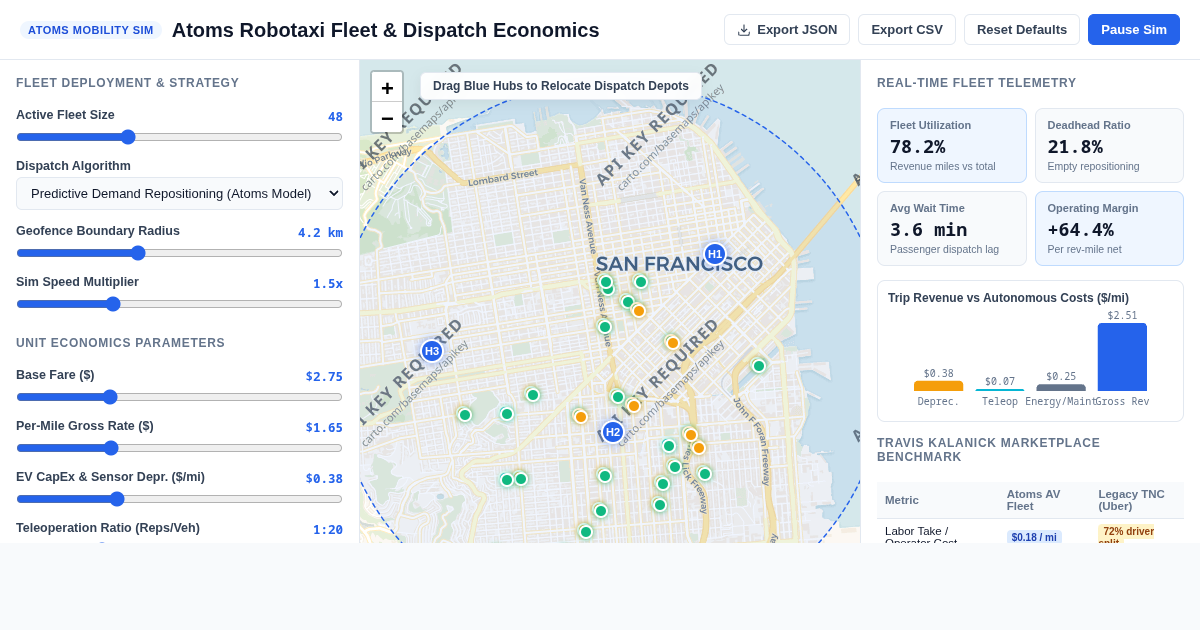Zoom out the map with minus button
The width and height of the screenshot is (1200, 630).
387,117
